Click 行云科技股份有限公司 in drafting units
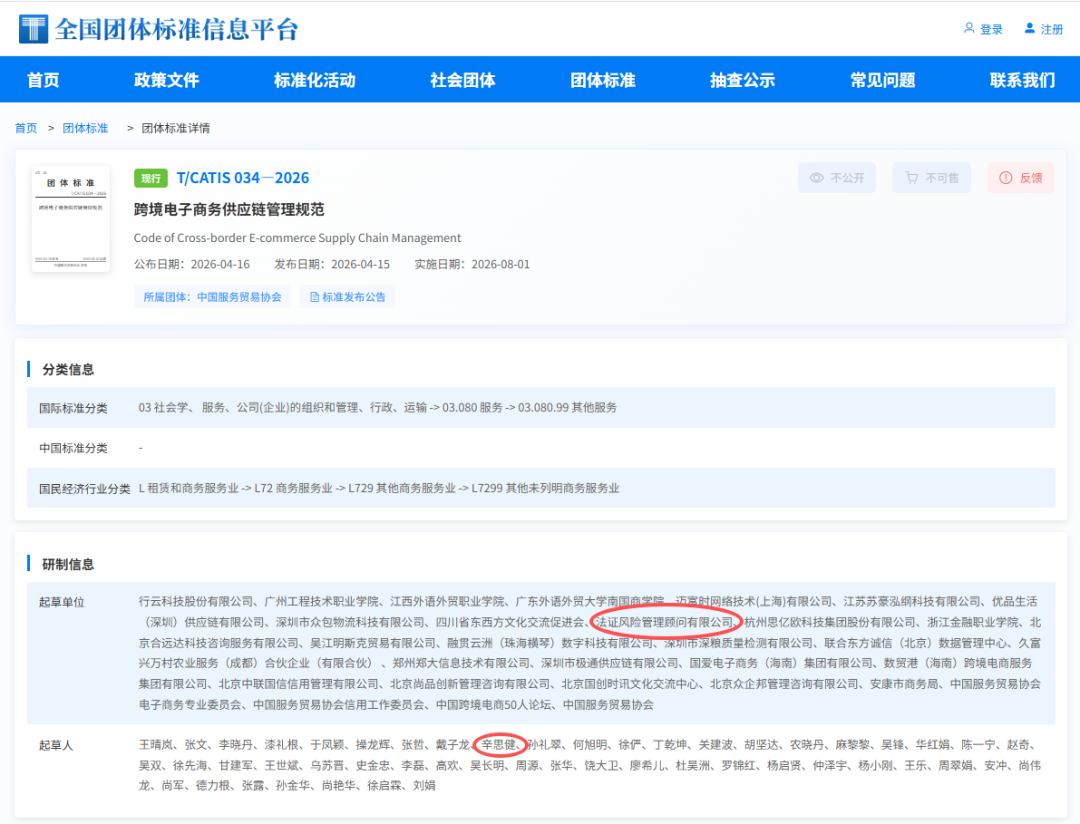The image size is (1080, 824). [196, 601]
